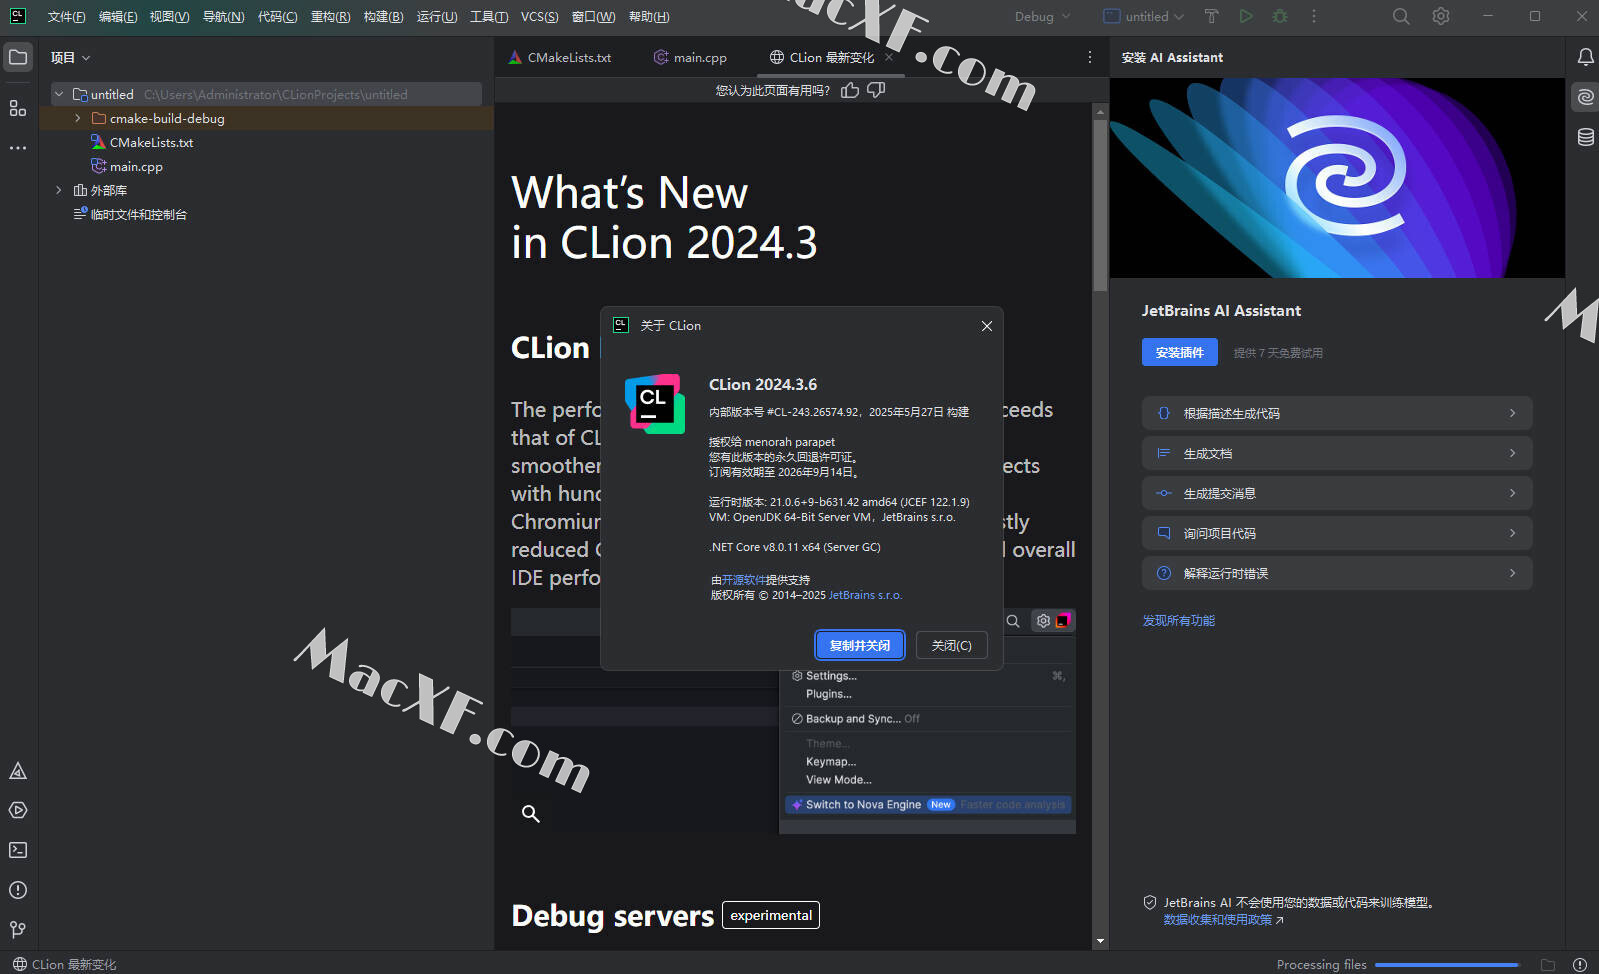
Task: Open the Git version control icon
Action: pyautogui.click(x=18, y=929)
